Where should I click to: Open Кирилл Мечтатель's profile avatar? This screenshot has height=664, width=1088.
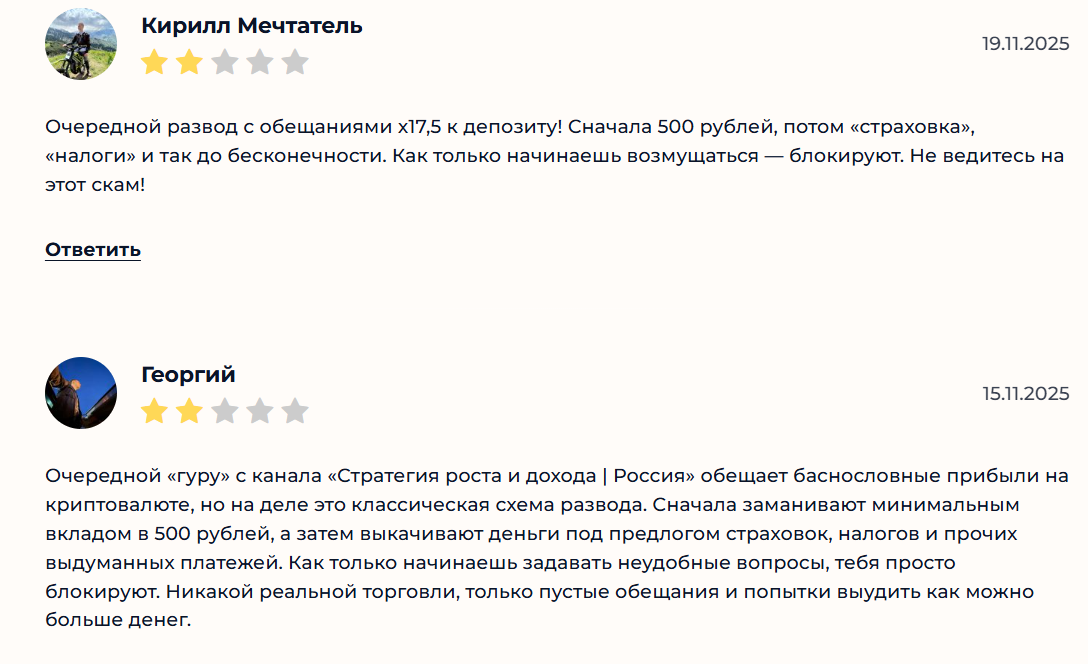point(81,44)
